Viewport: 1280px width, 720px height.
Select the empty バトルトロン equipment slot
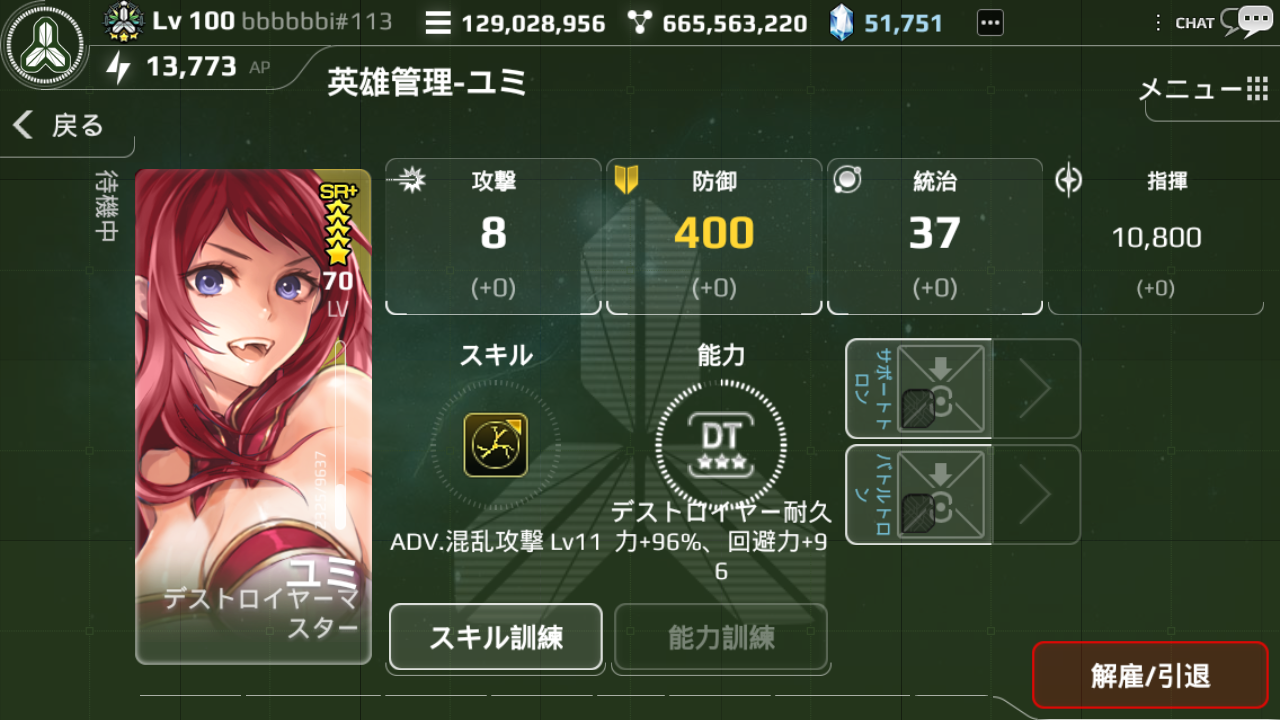pos(940,495)
